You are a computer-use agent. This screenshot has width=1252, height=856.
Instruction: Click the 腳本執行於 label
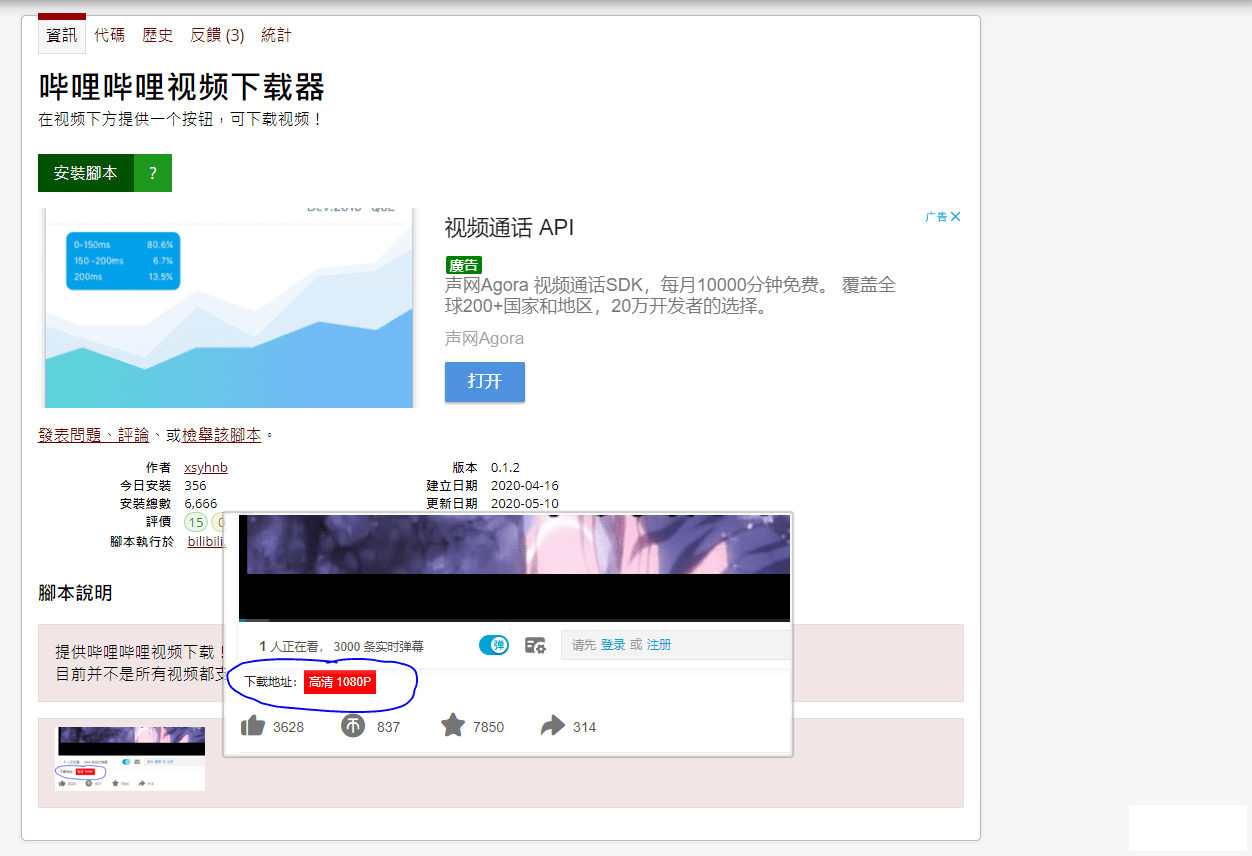tap(142, 541)
